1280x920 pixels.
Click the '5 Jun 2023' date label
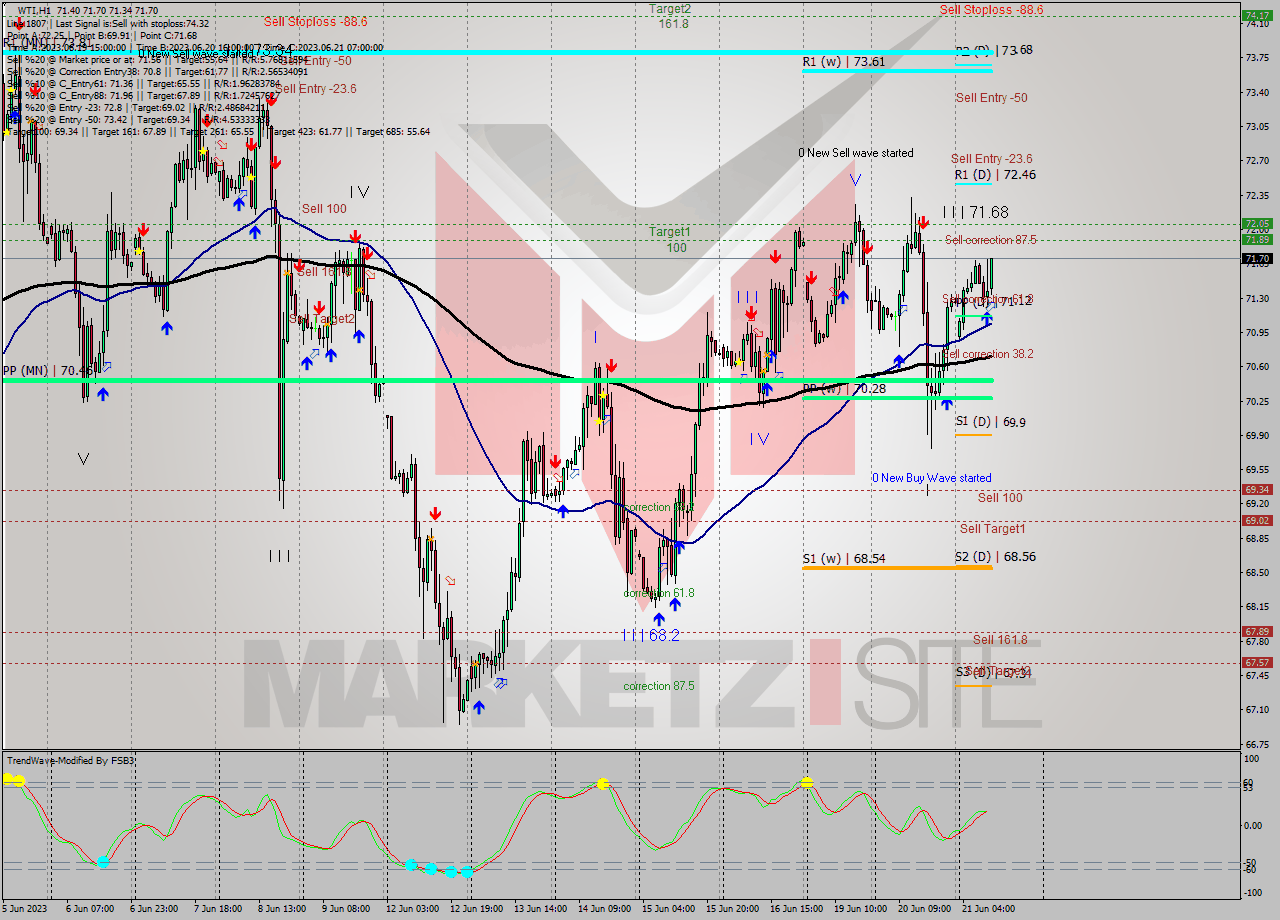[26, 908]
